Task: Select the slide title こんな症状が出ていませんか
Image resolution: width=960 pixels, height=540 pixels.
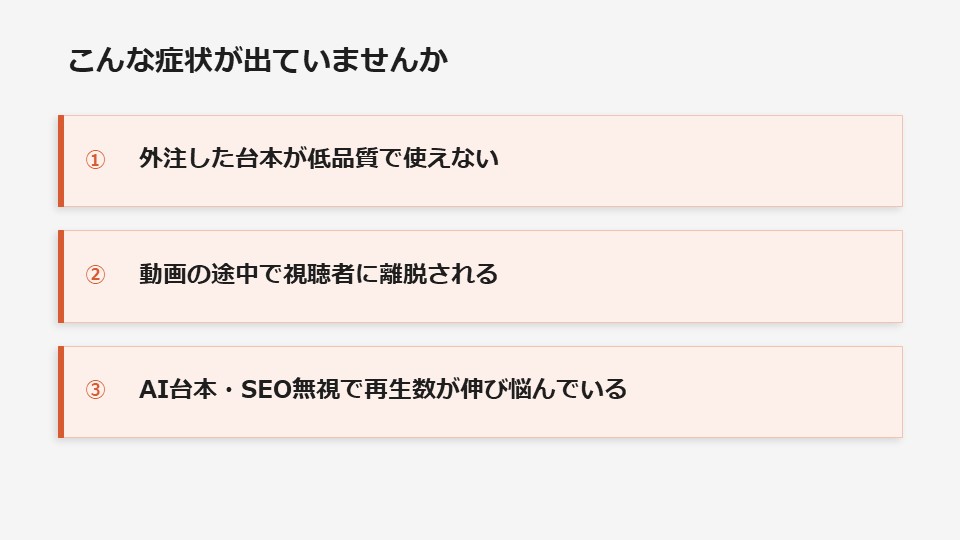Action: (258, 61)
